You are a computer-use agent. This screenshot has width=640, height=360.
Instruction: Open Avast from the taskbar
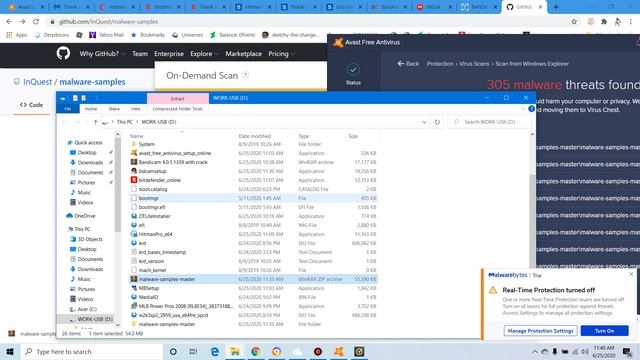click(x=339, y=351)
